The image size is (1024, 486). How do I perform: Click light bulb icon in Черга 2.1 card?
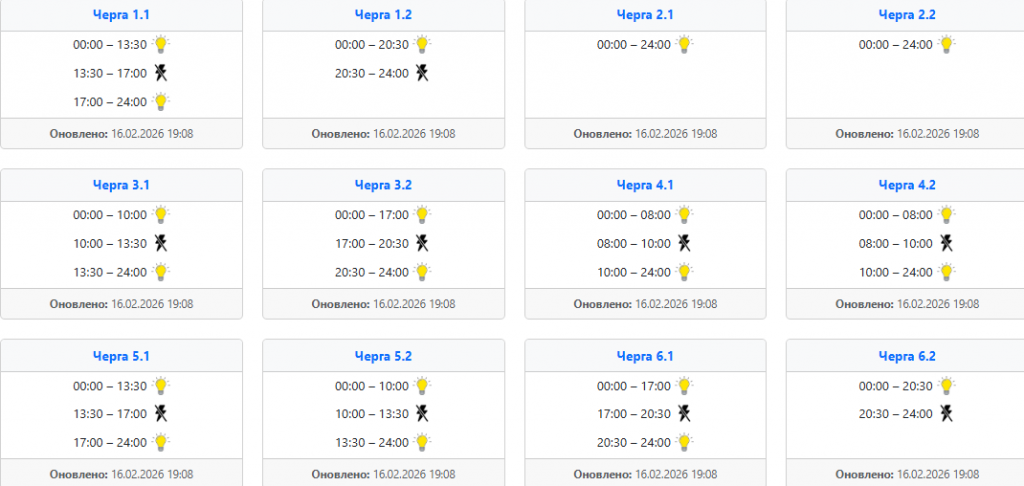(x=684, y=44)
